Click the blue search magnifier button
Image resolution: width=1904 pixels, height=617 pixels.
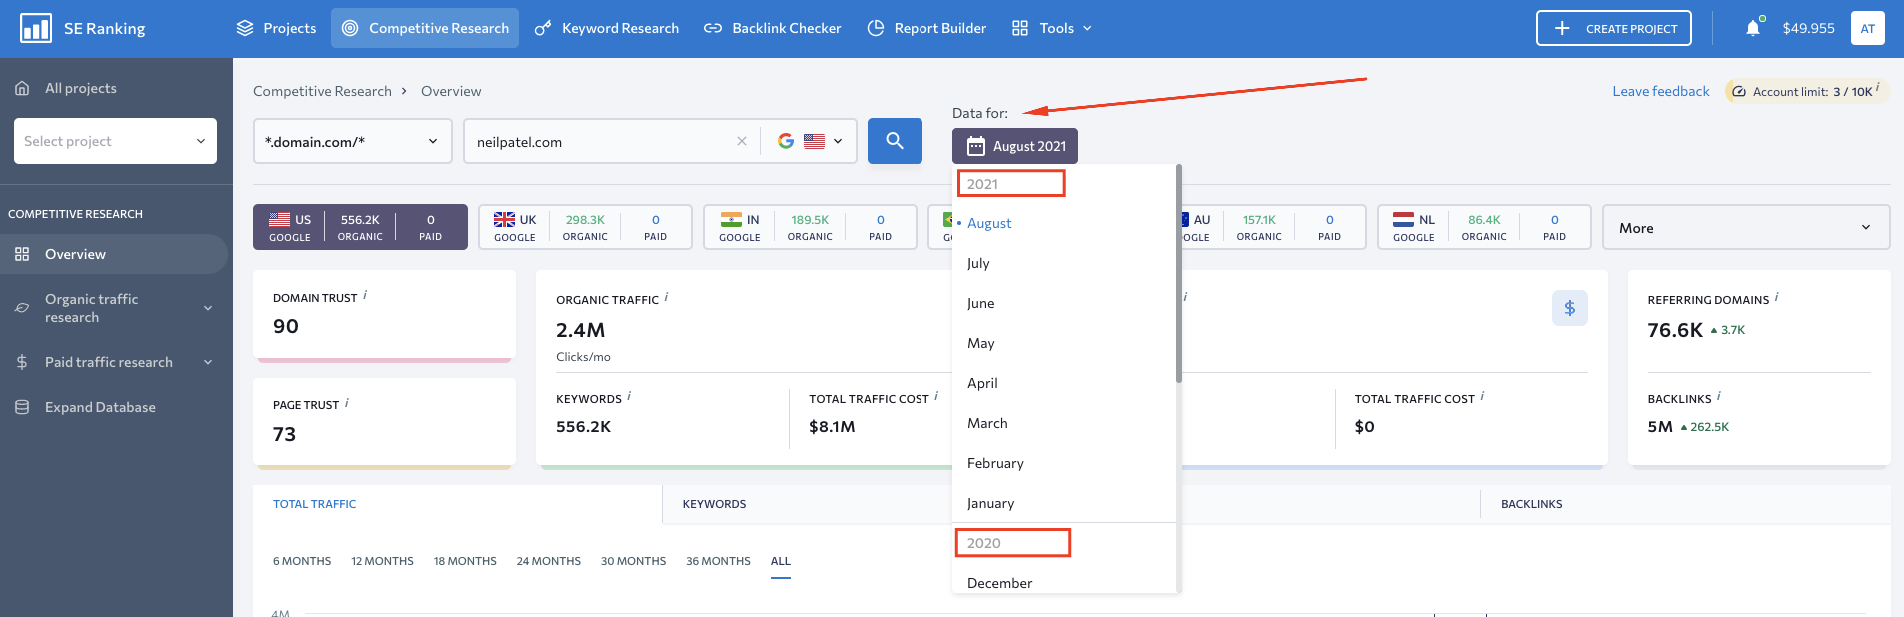pyautogui.click(x=895, y=141)
